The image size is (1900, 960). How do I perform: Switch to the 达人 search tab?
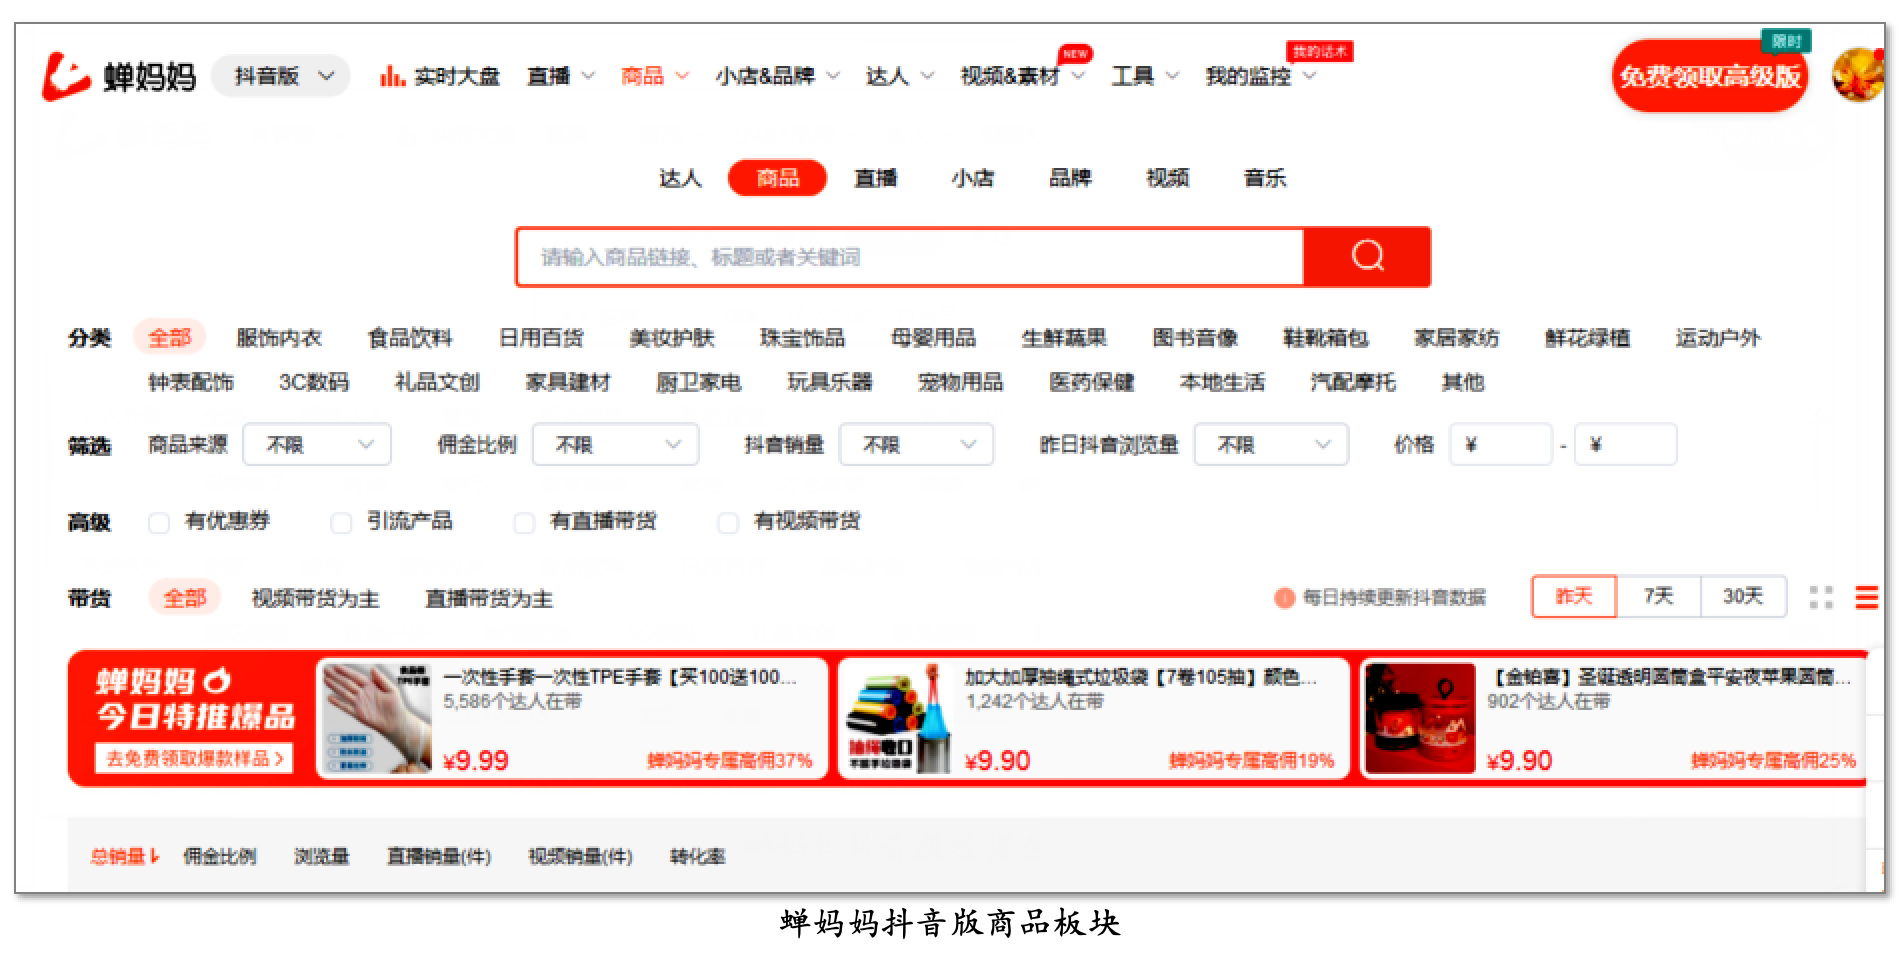click(x=680, y=178)
